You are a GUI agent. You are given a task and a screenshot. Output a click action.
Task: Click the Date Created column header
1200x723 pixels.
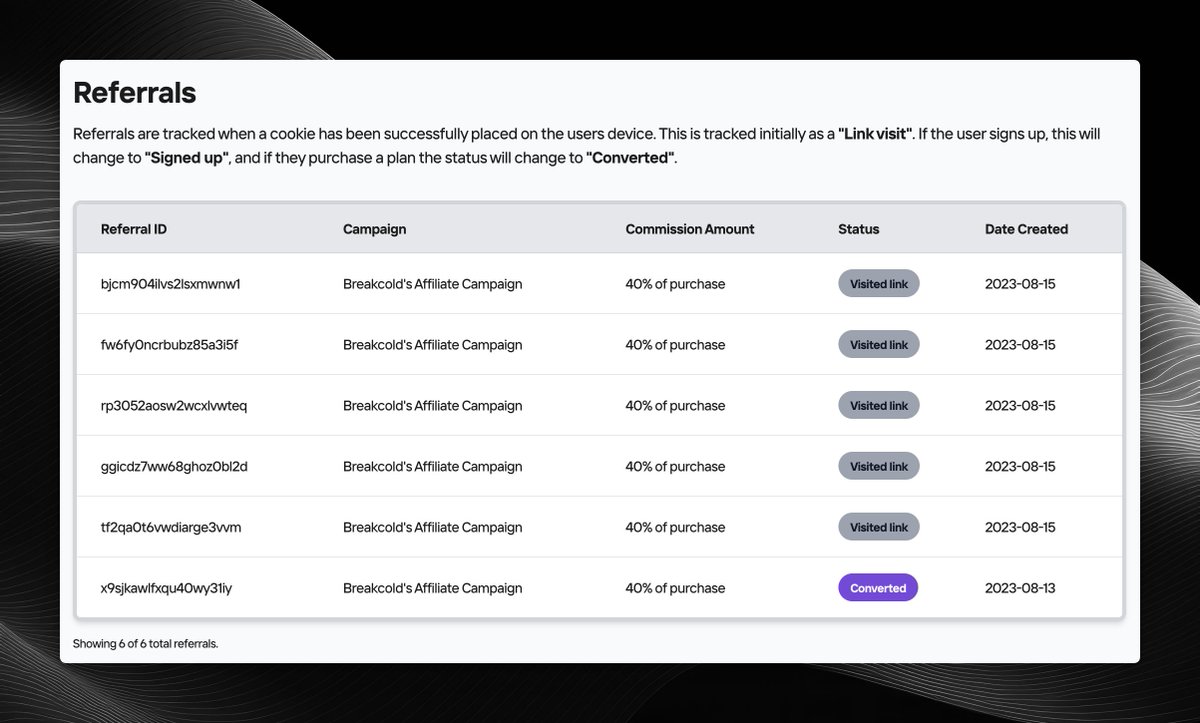[1026, 229]
